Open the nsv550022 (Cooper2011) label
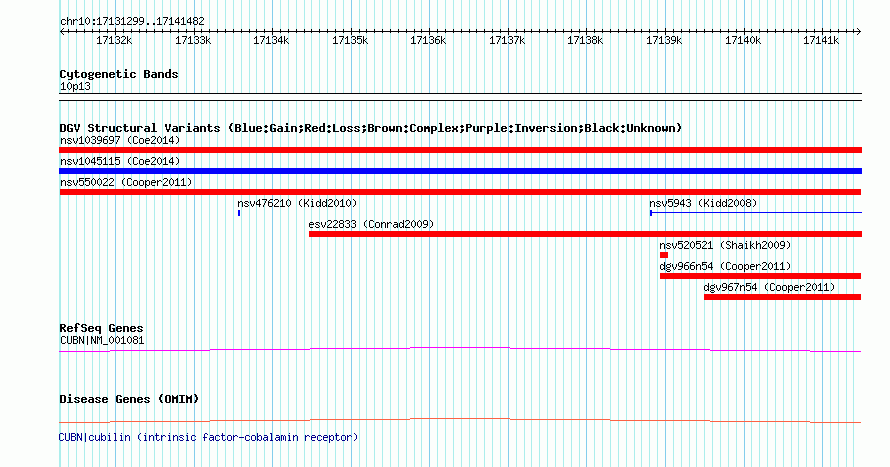 pos(126,182)
